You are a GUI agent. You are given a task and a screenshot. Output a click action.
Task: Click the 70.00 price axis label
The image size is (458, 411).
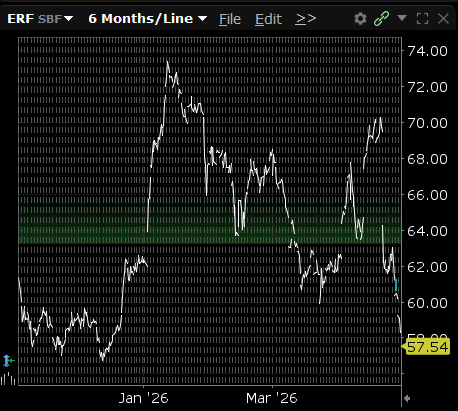point(427,123)
